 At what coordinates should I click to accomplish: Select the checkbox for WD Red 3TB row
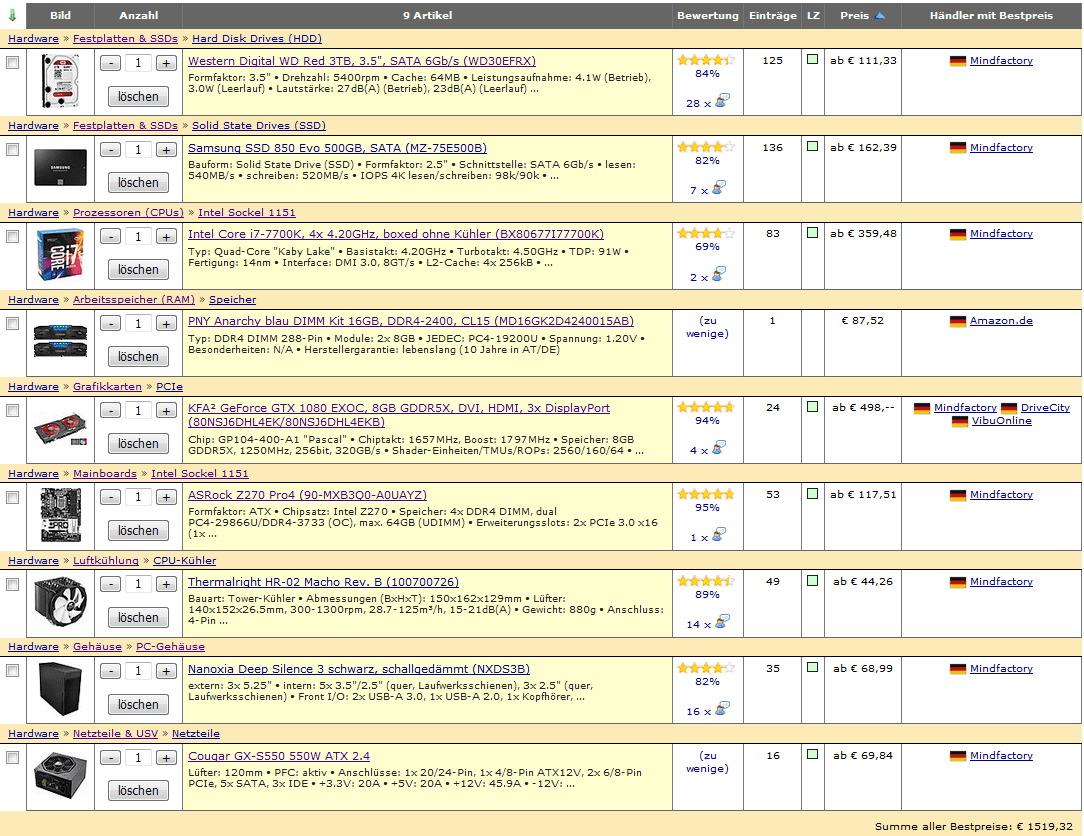point(12,63)
